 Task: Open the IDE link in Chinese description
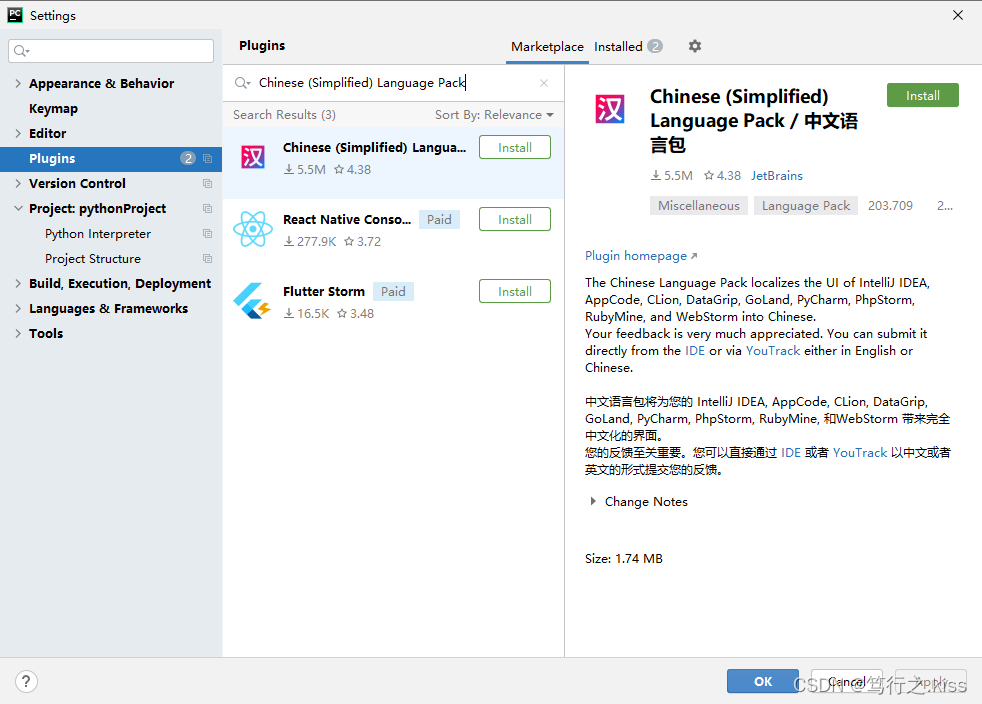pyautogui.click(x=790, y=452)
